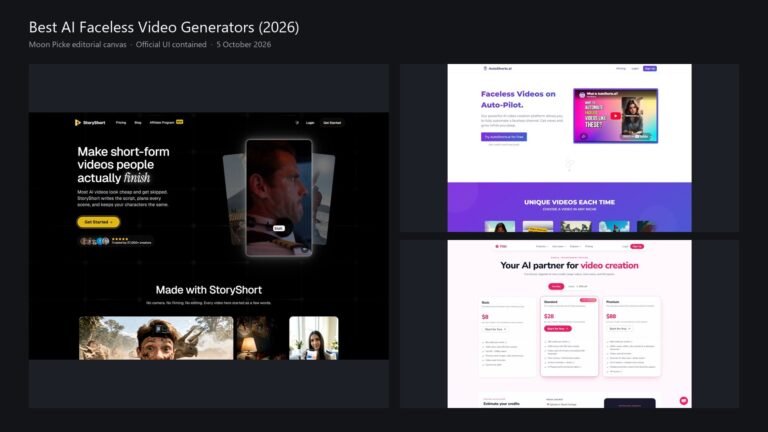Image resolution: width=768 pixels, height=432 pixels.
Task: Click 'Your AI partner for video creation' headline
Action: click(569, 265)
